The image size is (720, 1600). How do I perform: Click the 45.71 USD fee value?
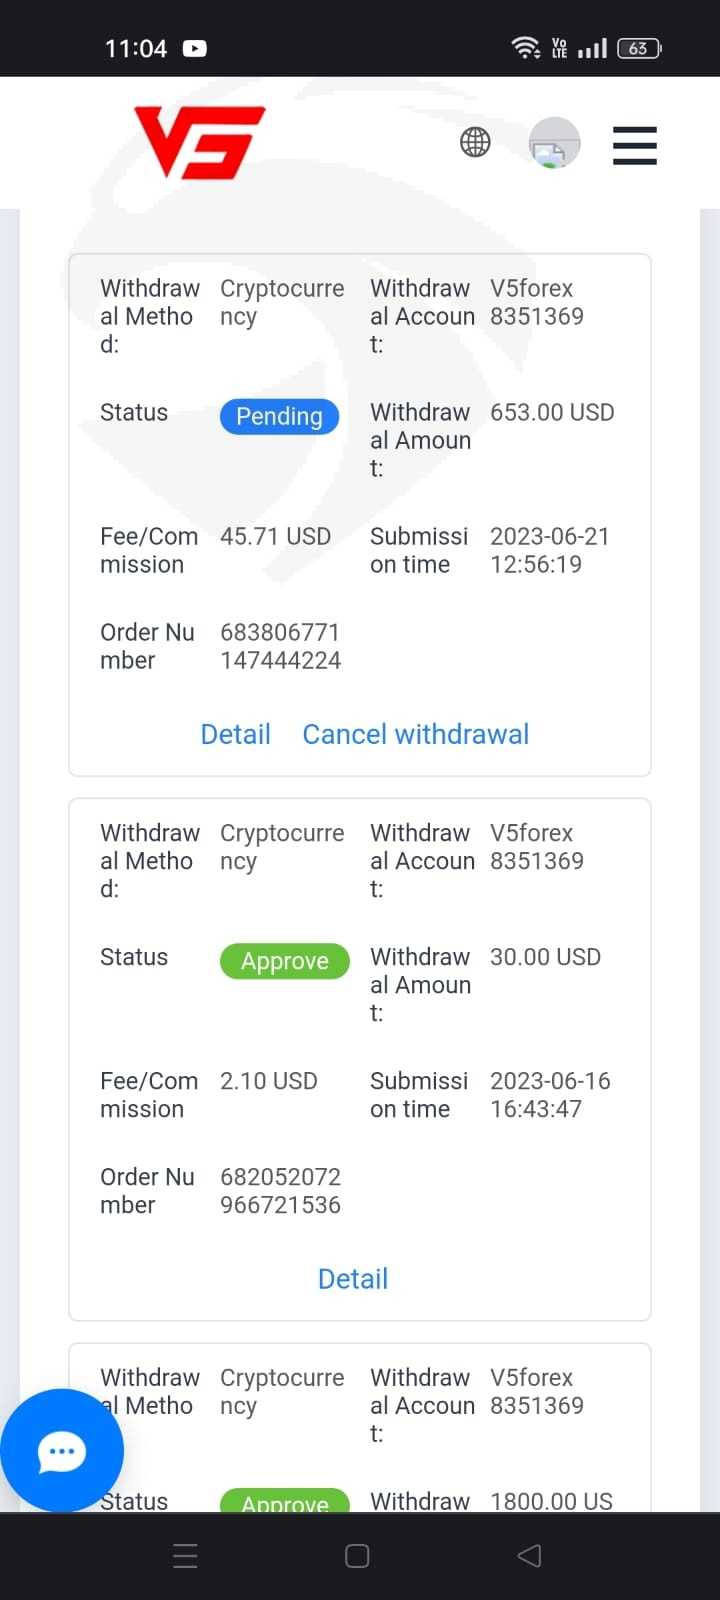275,536
